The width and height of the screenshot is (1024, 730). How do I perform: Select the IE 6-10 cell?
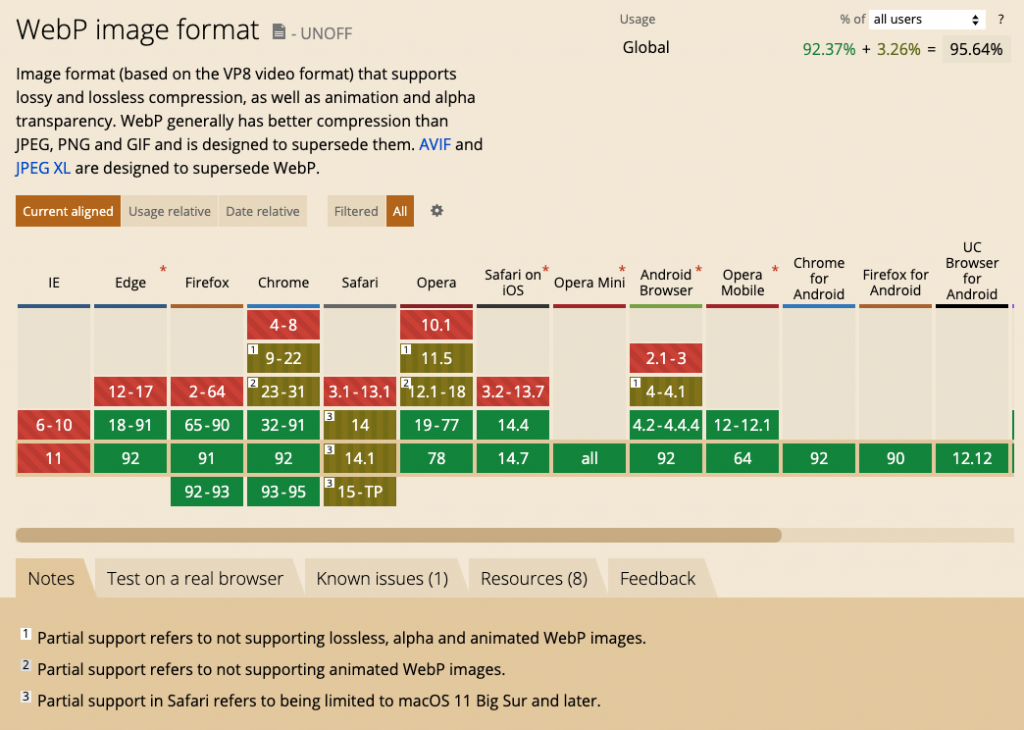[54, 425]
